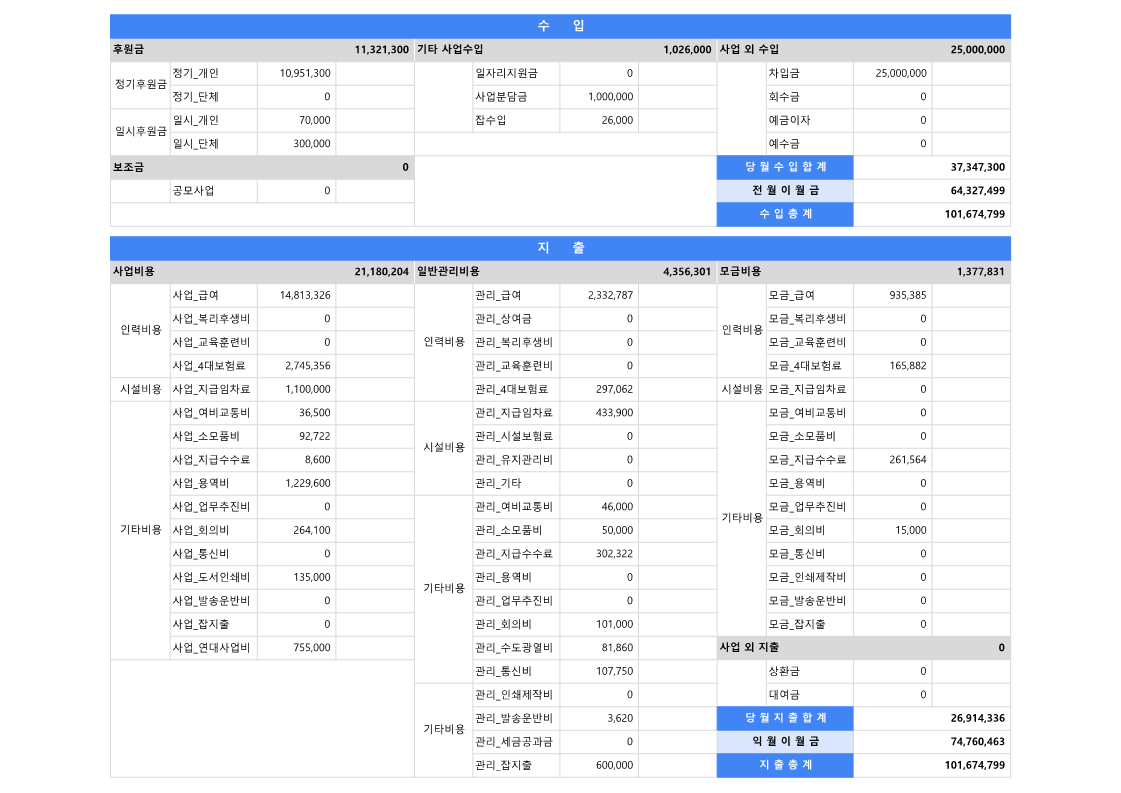Select the '전 월 이 월 금' cell
Viewport: 1121px width, 793px height.
[785, 191]
